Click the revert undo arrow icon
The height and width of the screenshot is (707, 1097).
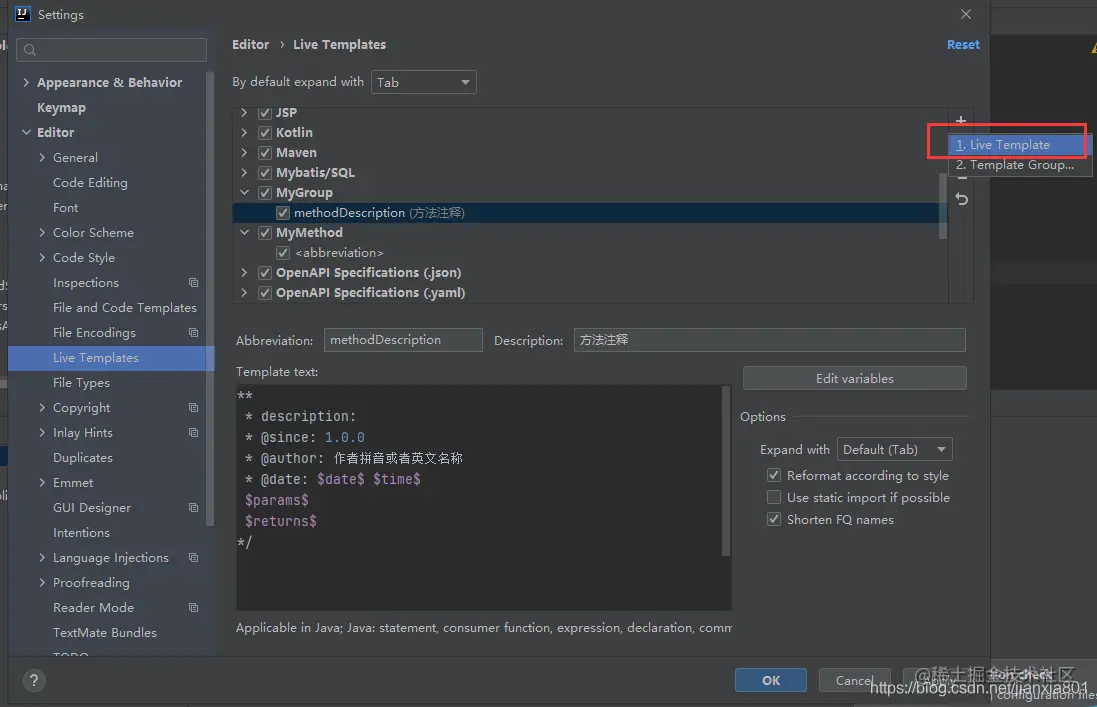tap(961, 199)
